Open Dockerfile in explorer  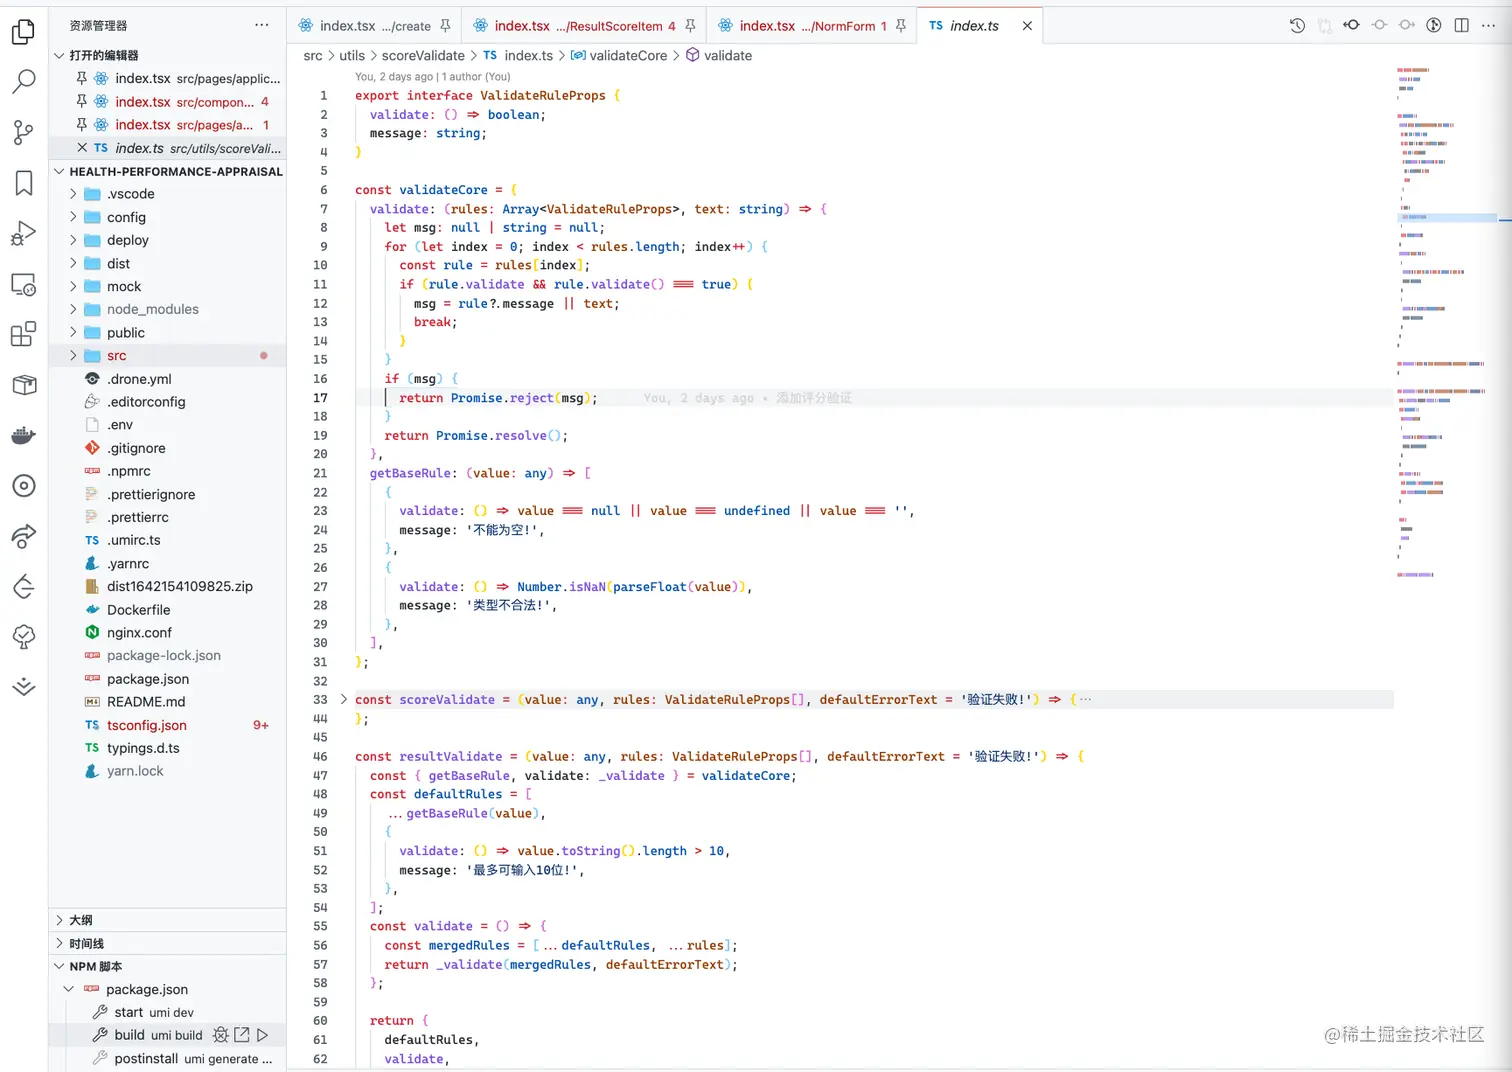(x=167, y=610)
